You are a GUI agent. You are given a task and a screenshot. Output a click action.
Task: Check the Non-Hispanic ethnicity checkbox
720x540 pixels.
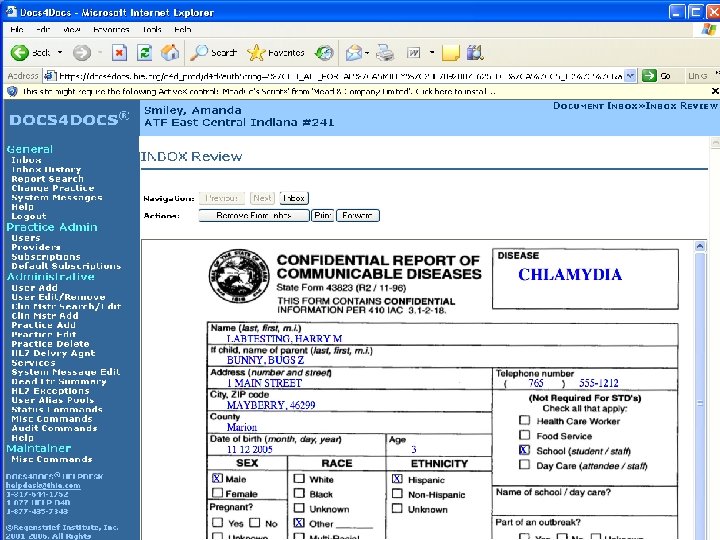coord(397,494)
